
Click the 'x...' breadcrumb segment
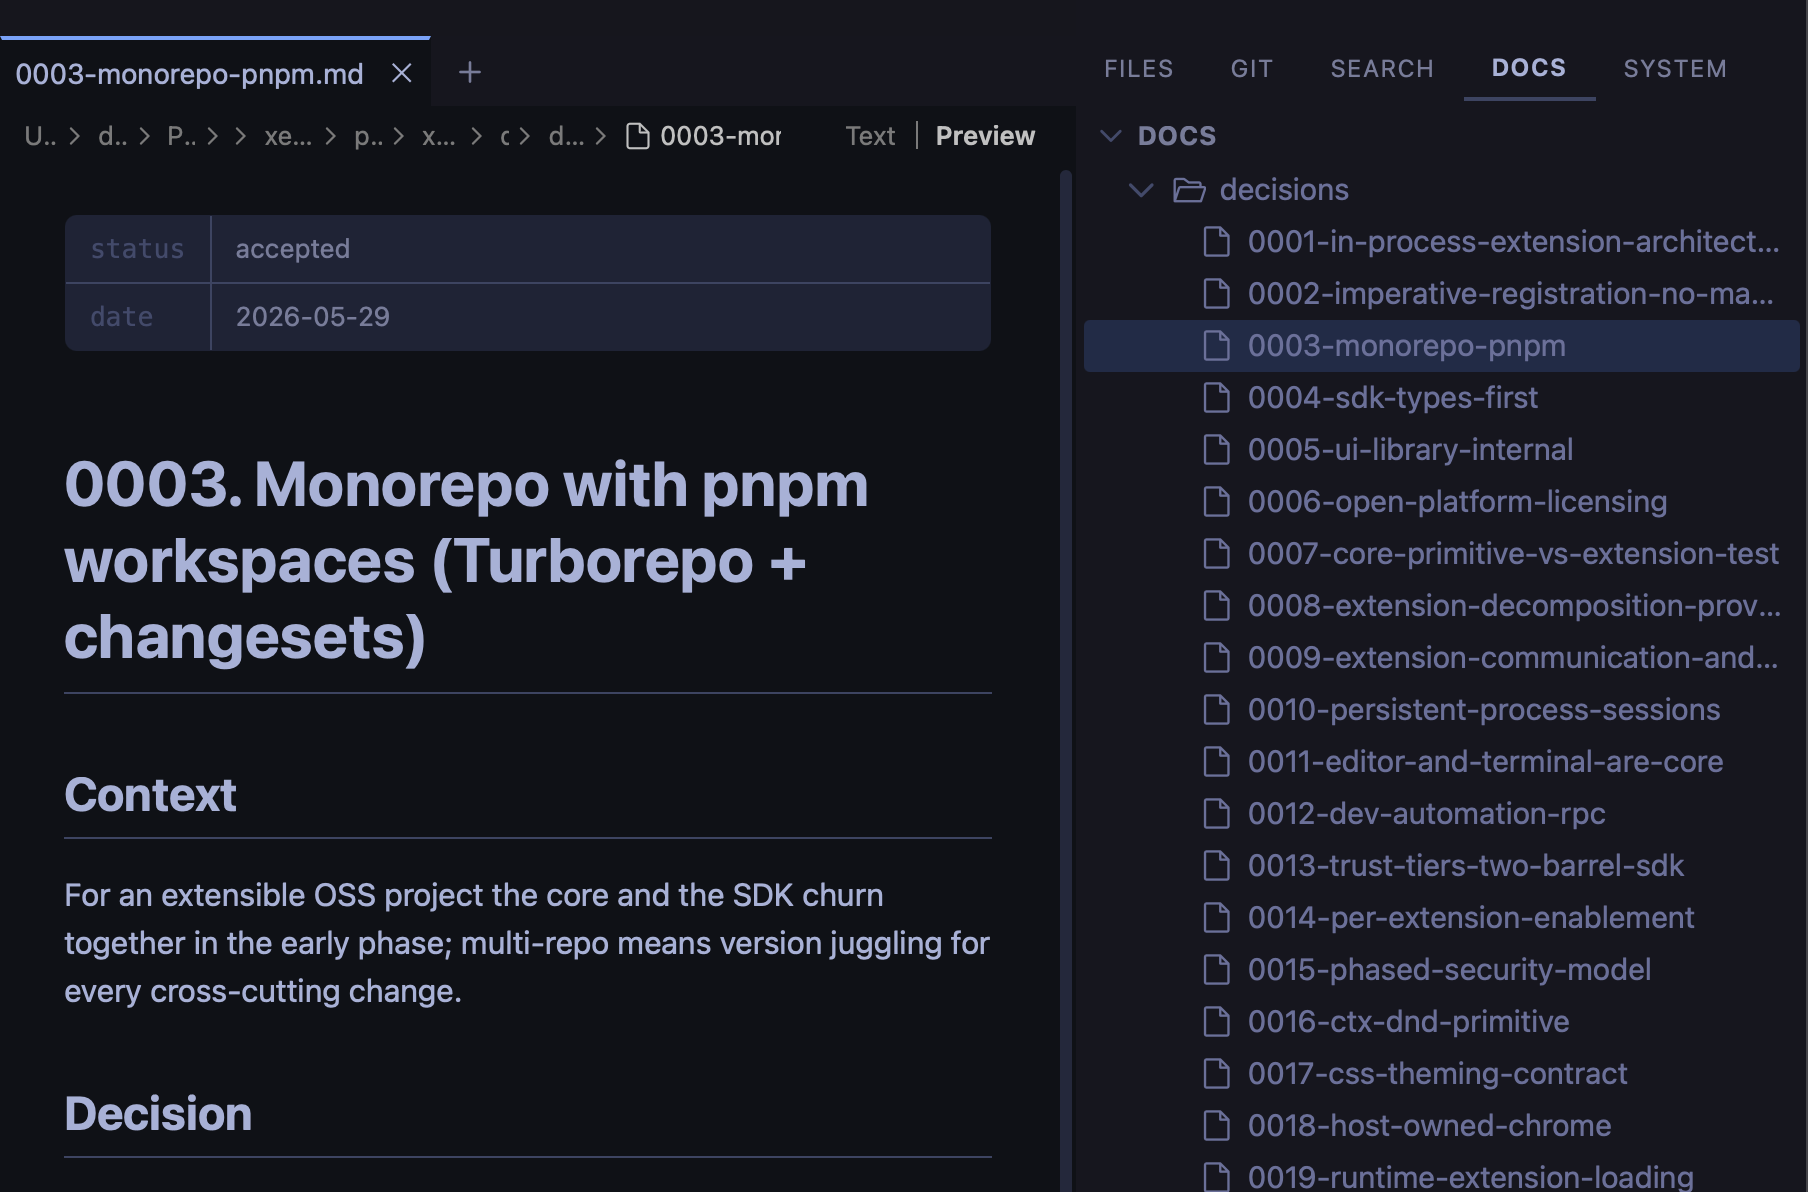pos(438,136)
